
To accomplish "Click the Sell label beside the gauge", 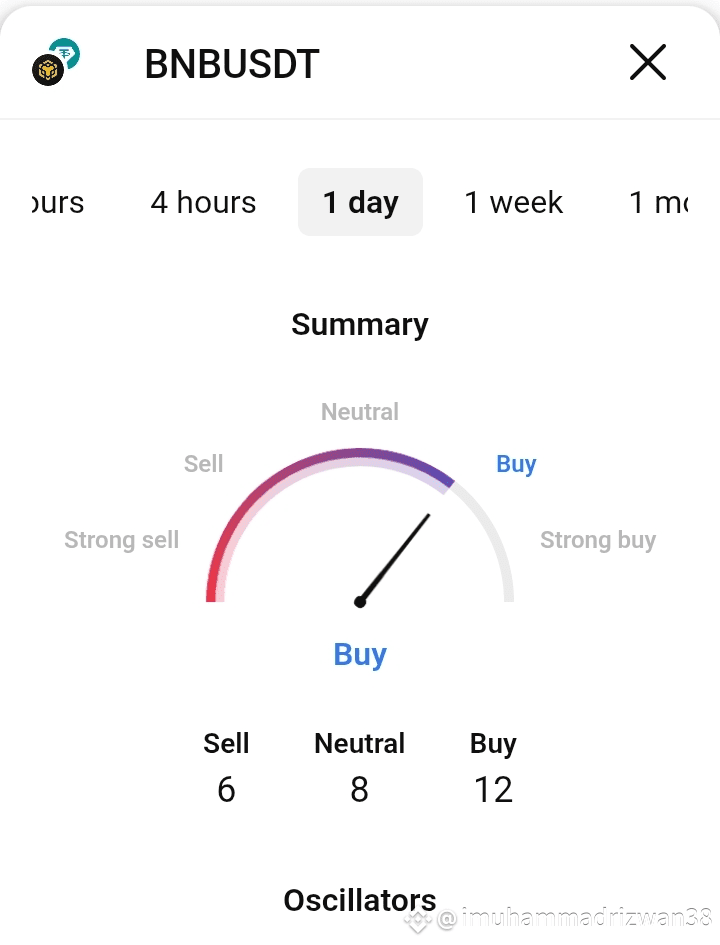I will click(x=204, y=463).
